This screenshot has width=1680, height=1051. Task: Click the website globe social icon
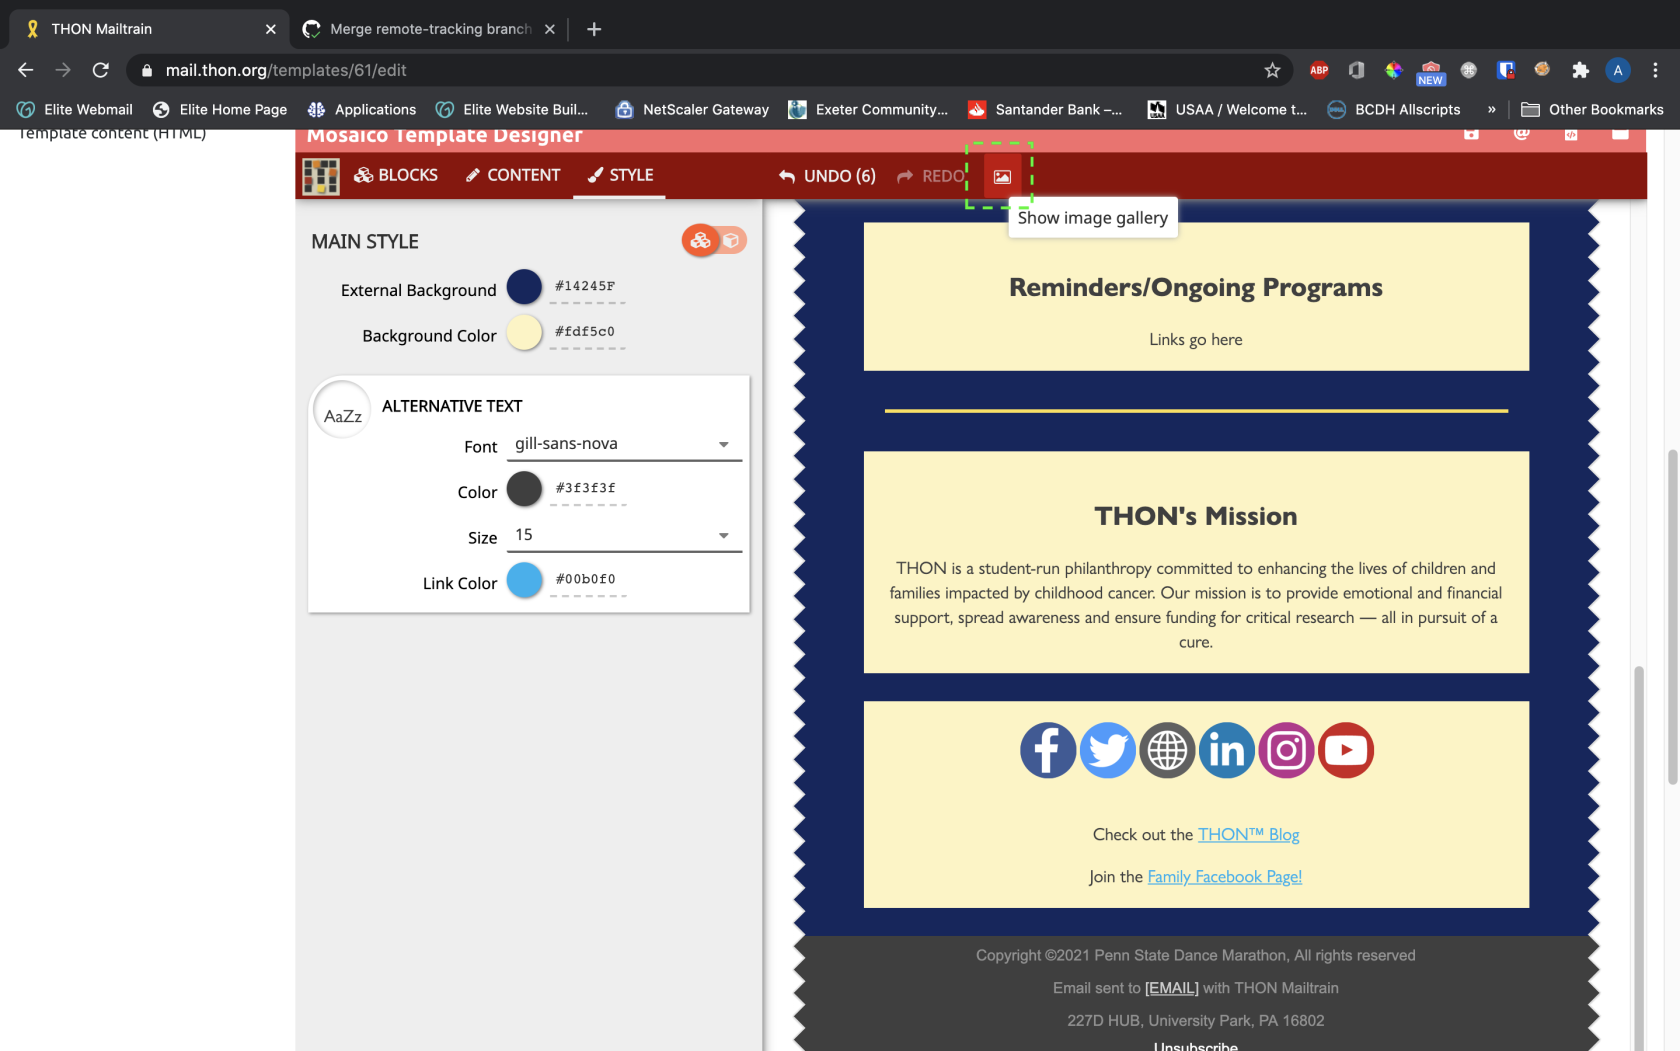coord(1167,750)
